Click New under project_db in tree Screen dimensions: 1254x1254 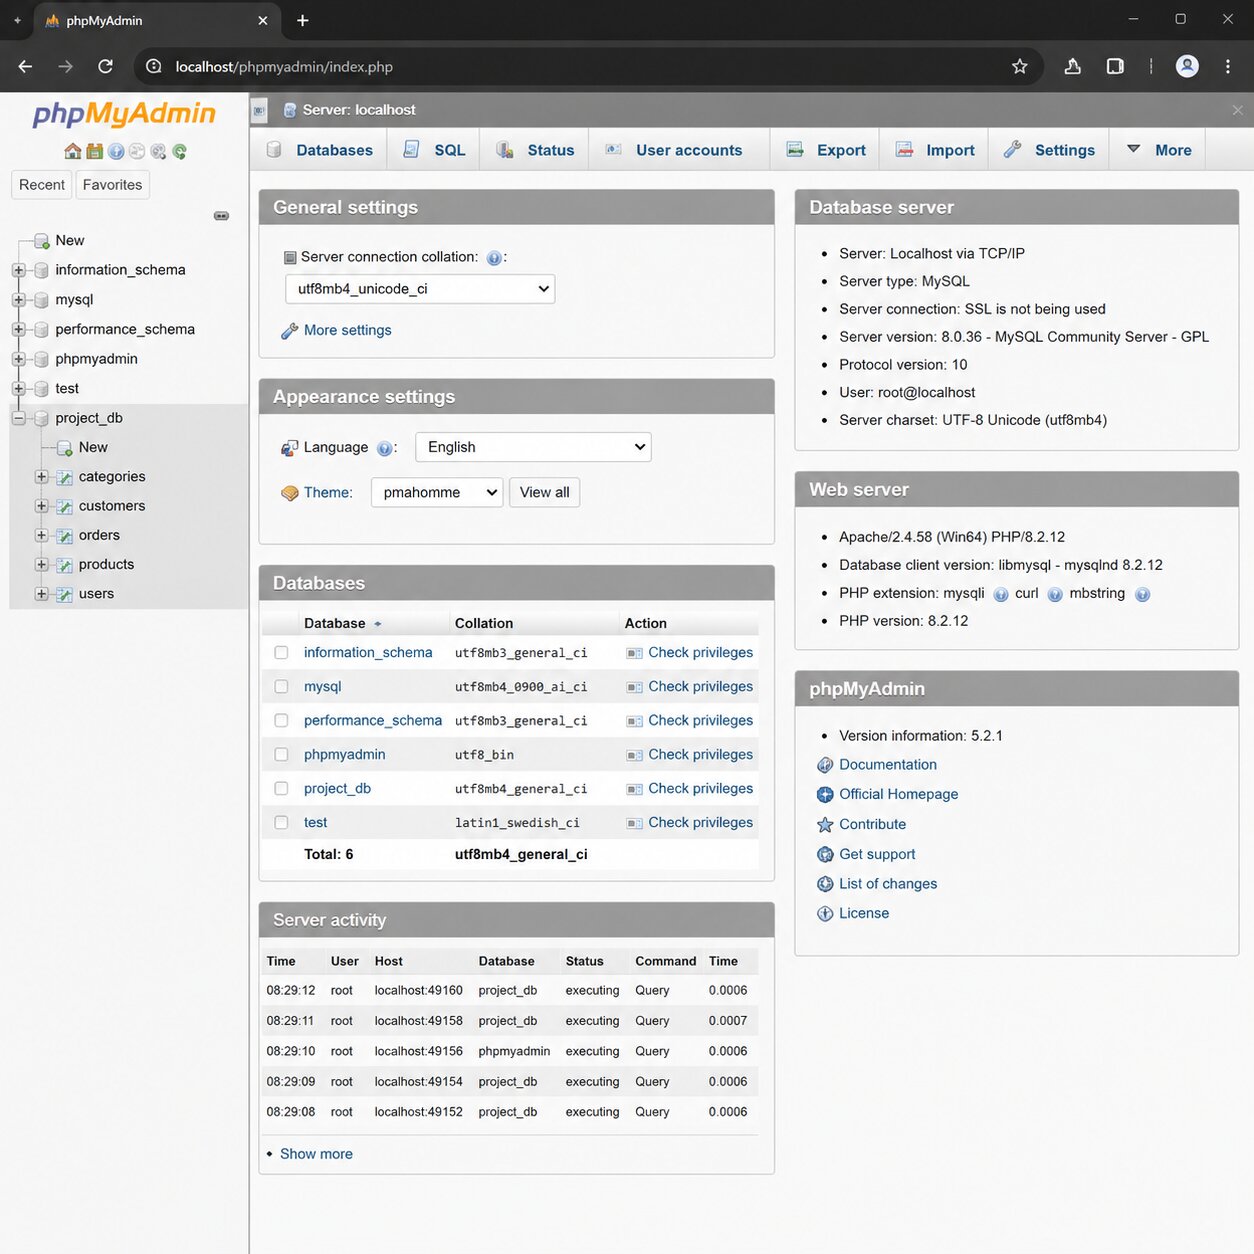[93, 447]
